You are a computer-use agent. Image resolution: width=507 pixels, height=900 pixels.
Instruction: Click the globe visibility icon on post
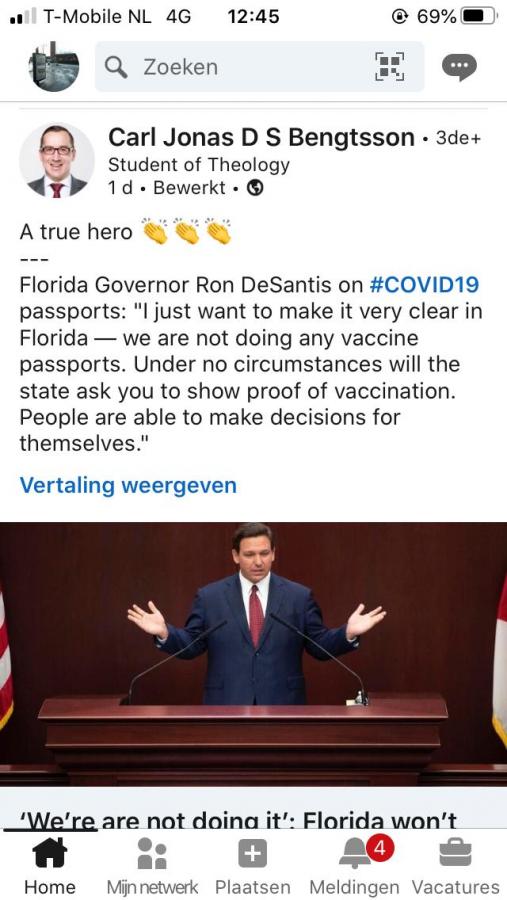pyautogui.click(x=255, y=188)
